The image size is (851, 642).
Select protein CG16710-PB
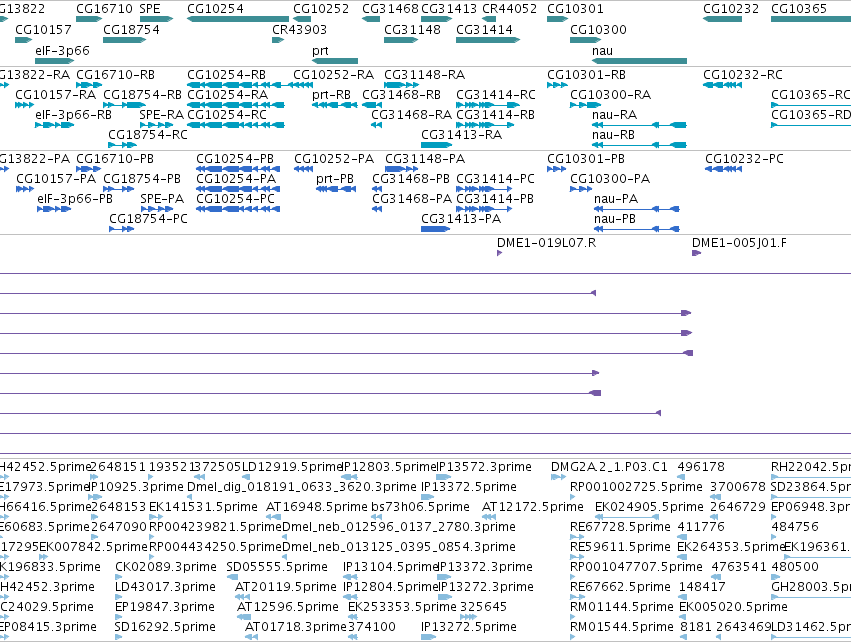tap(115, 158)
